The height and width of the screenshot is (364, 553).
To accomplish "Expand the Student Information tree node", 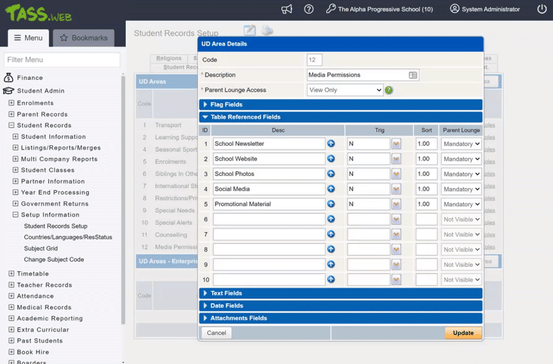I will [x=16, y=136].
